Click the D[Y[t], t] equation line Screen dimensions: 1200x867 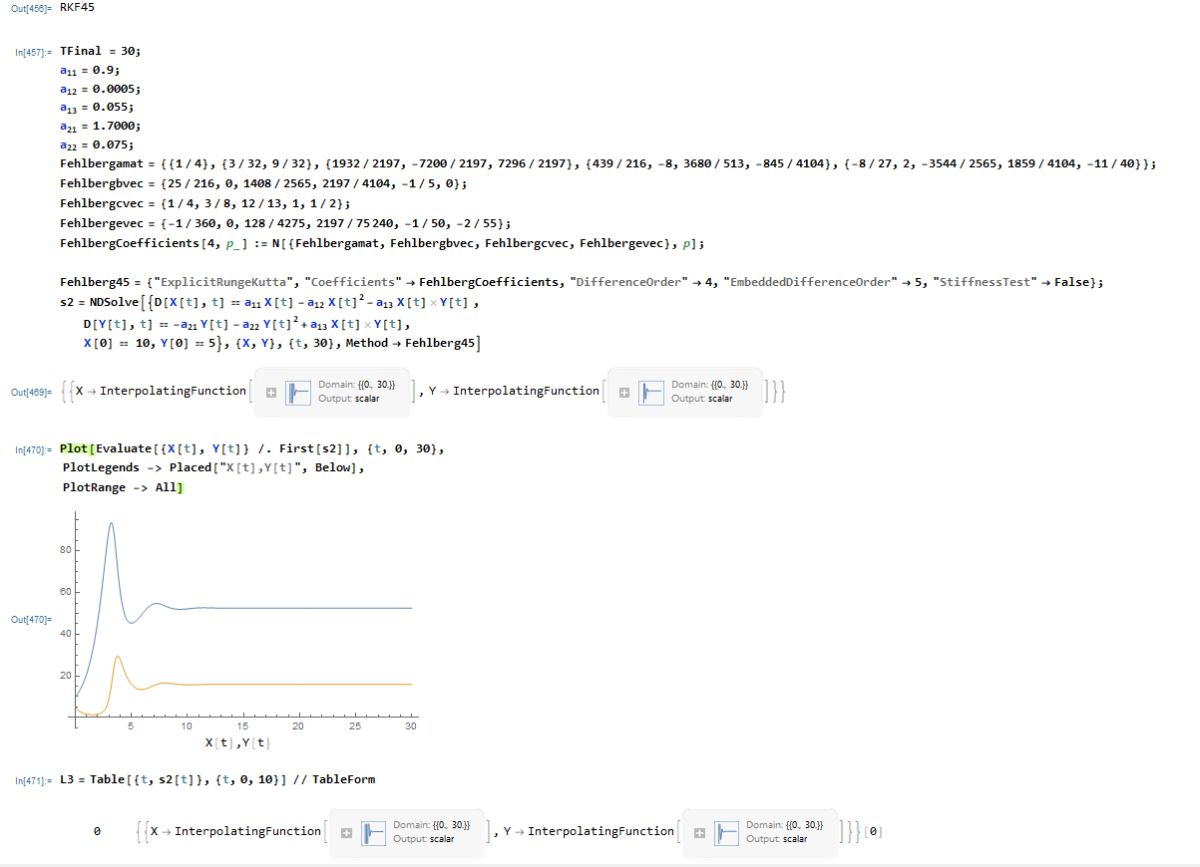246,325
